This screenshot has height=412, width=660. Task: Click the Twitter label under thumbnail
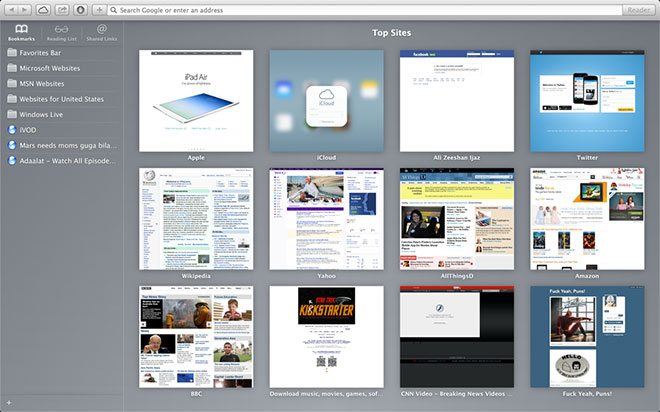click(x=587, y=157)
